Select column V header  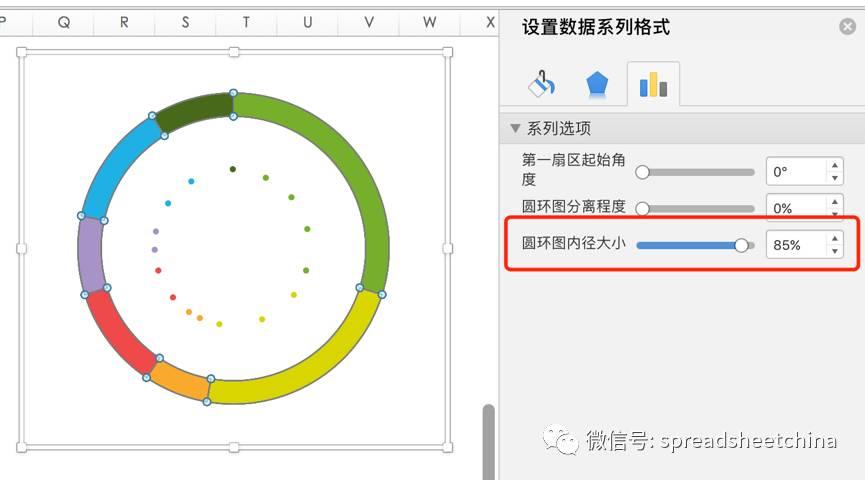(x=369, y=22)
